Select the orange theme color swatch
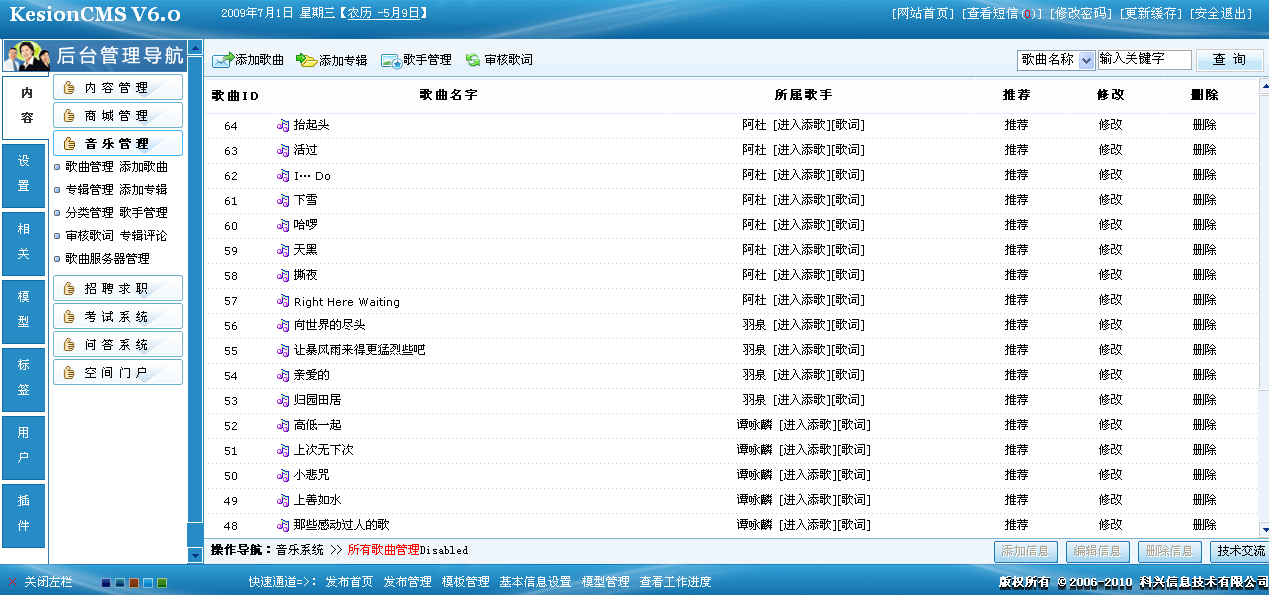 134,582
